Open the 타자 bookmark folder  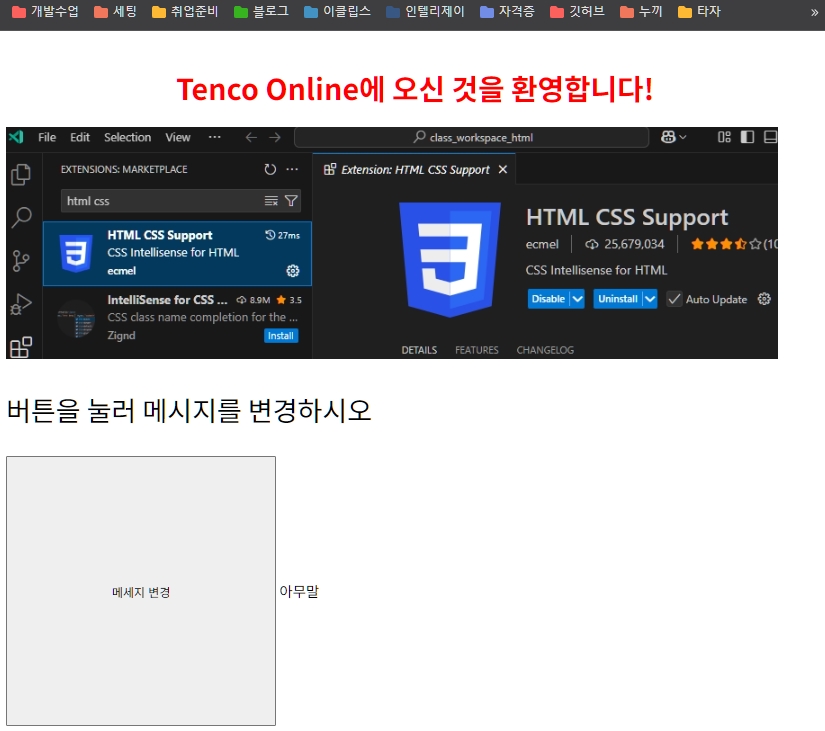[x=699, y=12]
